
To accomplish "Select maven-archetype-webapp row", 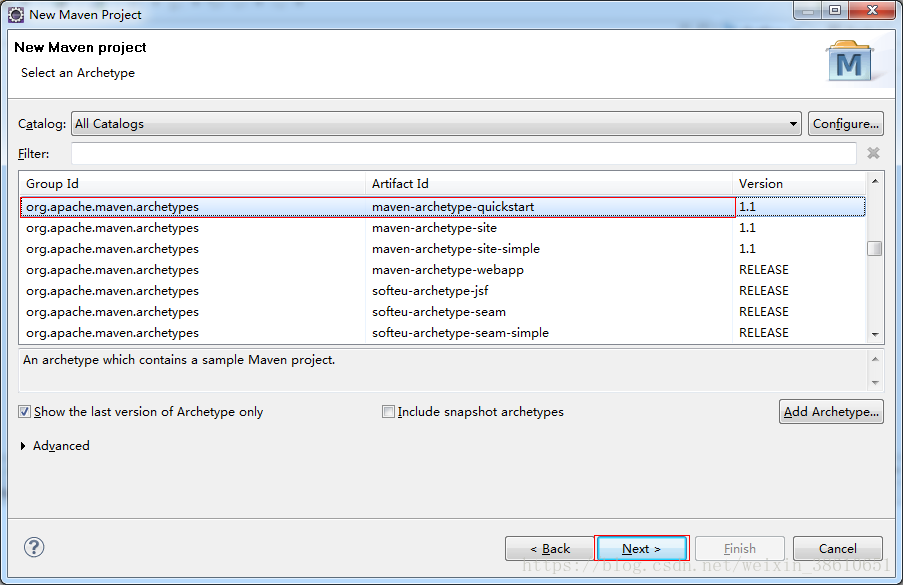I will (x=442, y=270).
